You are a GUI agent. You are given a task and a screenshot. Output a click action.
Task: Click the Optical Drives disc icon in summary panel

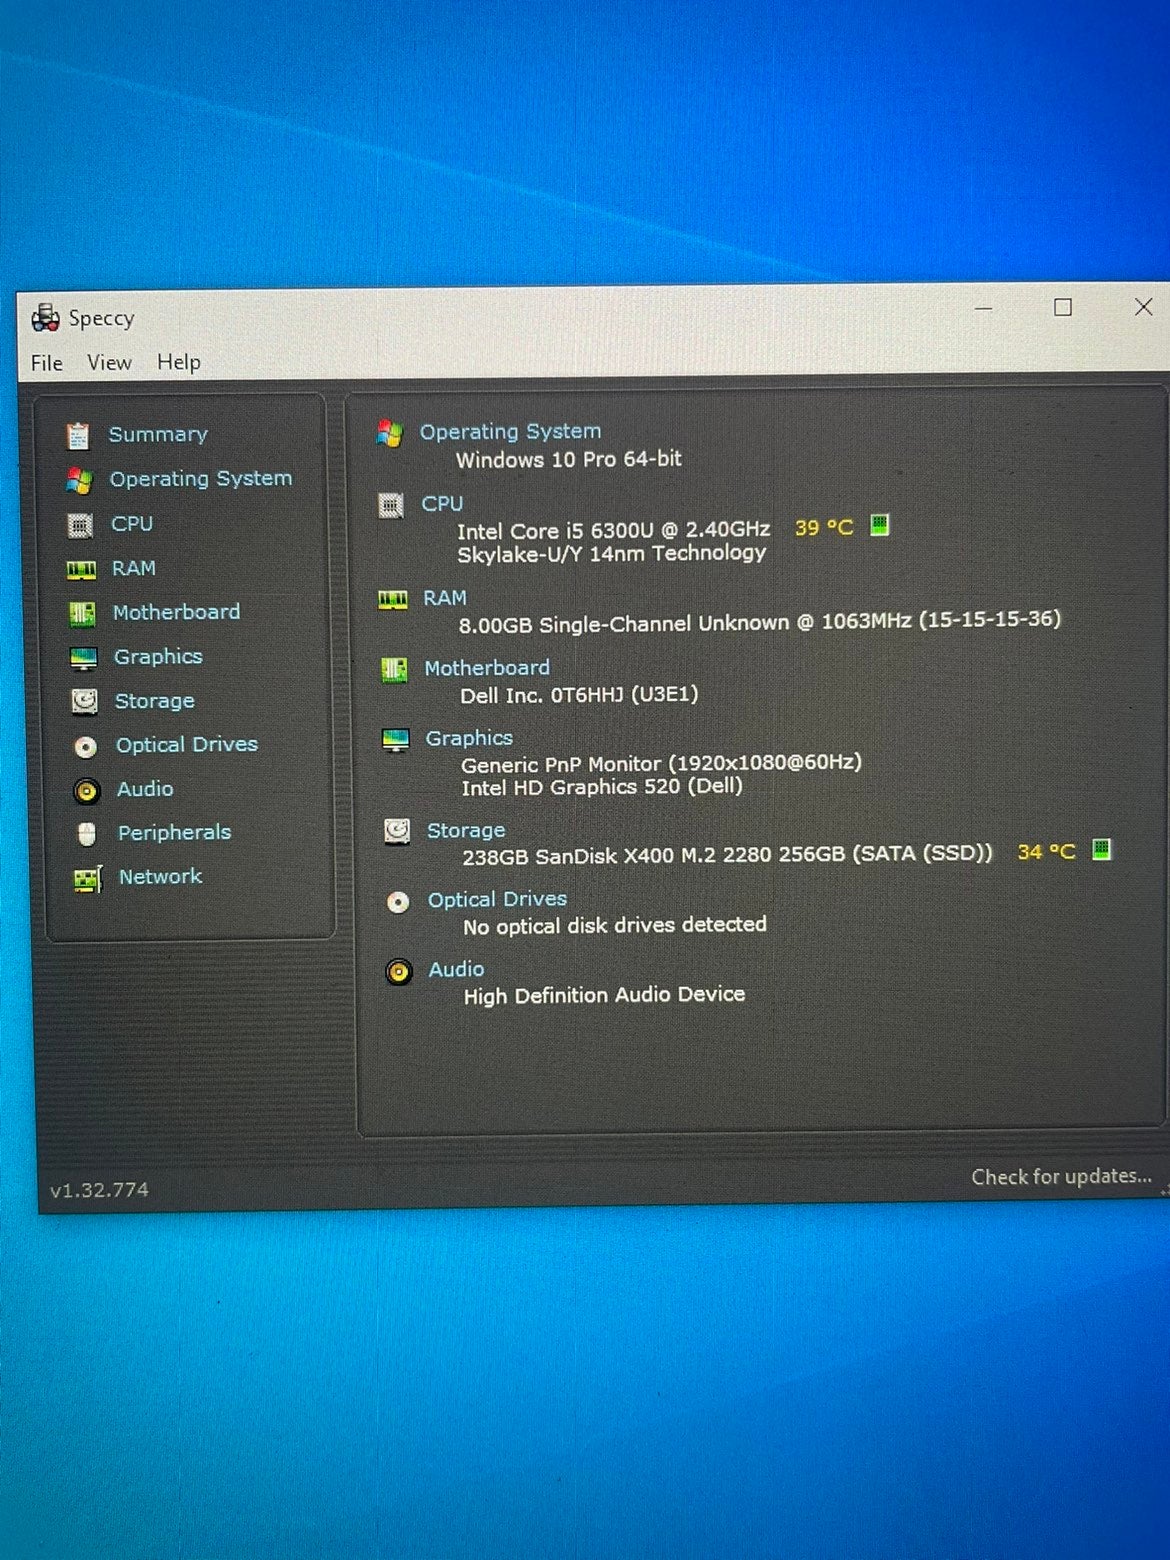coord(398,902)
